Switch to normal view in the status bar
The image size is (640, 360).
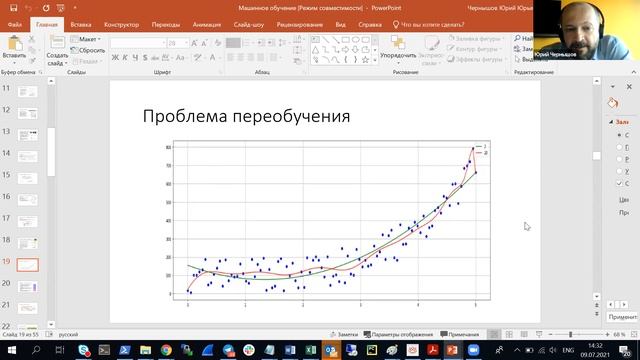point(494,334)
